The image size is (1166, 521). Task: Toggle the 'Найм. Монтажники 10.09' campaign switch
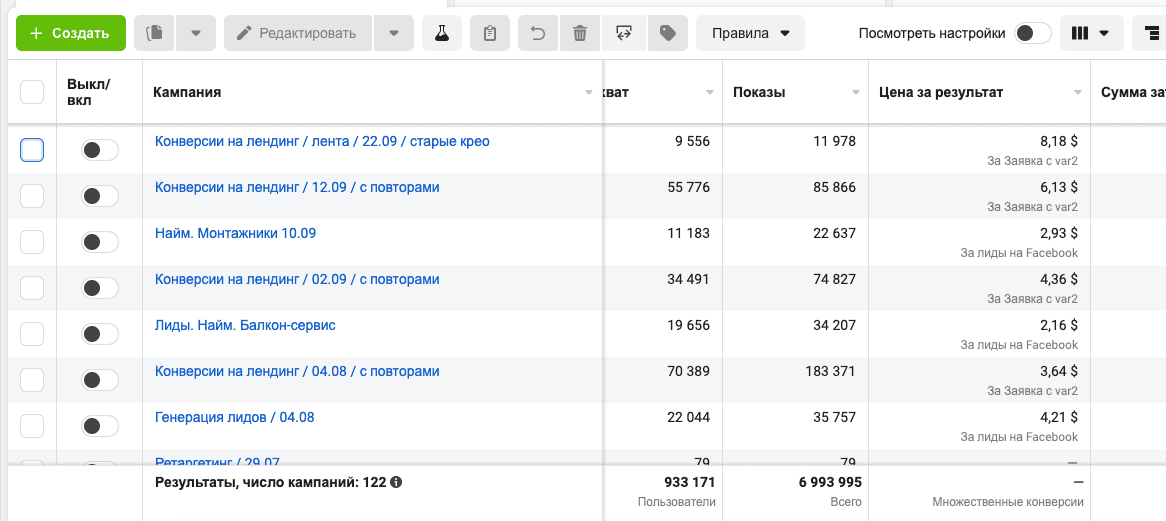point(100,242)
